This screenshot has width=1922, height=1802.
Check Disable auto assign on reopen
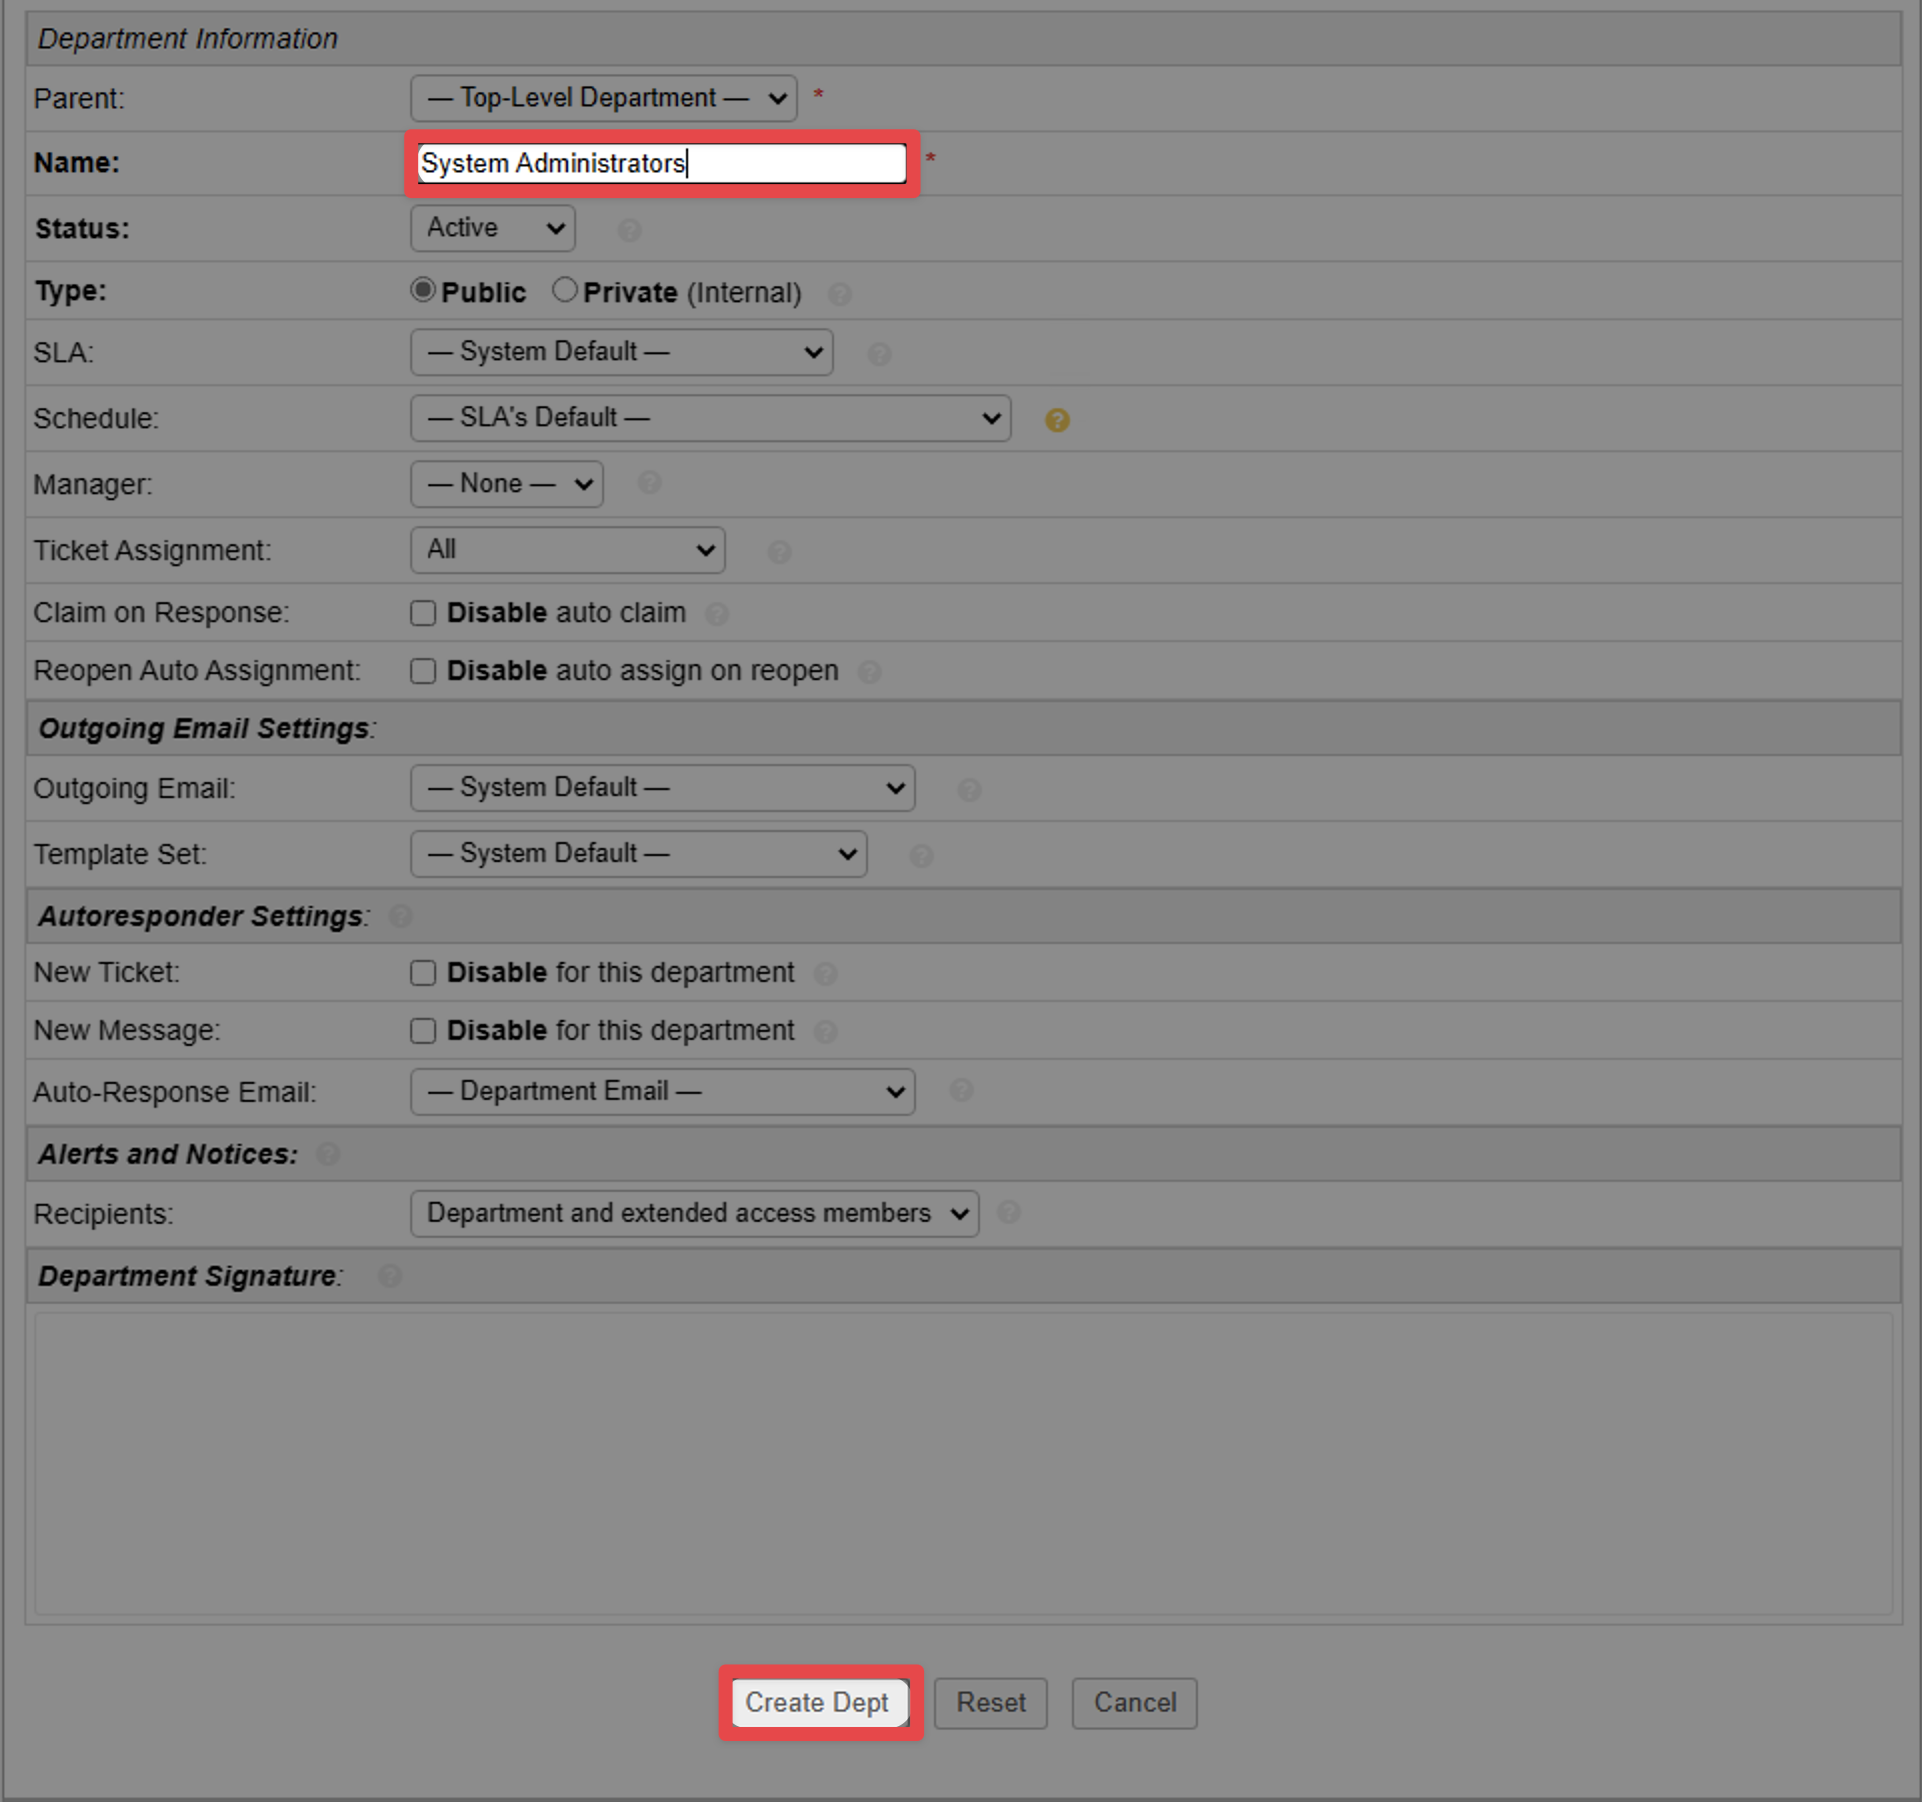(422, 671)
